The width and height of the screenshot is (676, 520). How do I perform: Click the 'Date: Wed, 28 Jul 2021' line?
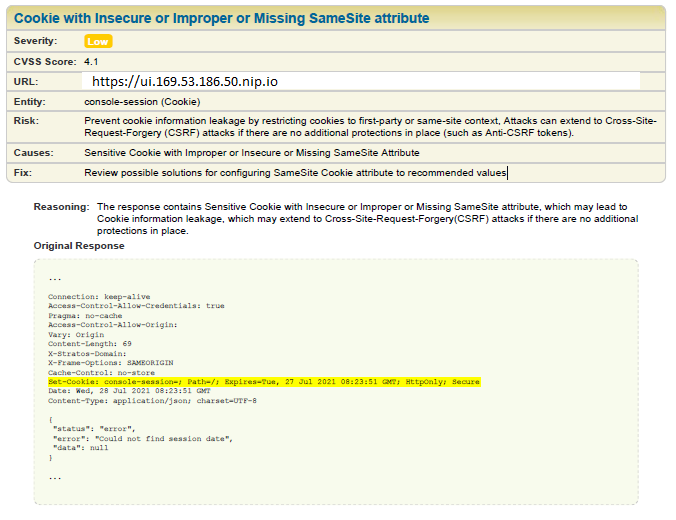(x=129, y=391)
